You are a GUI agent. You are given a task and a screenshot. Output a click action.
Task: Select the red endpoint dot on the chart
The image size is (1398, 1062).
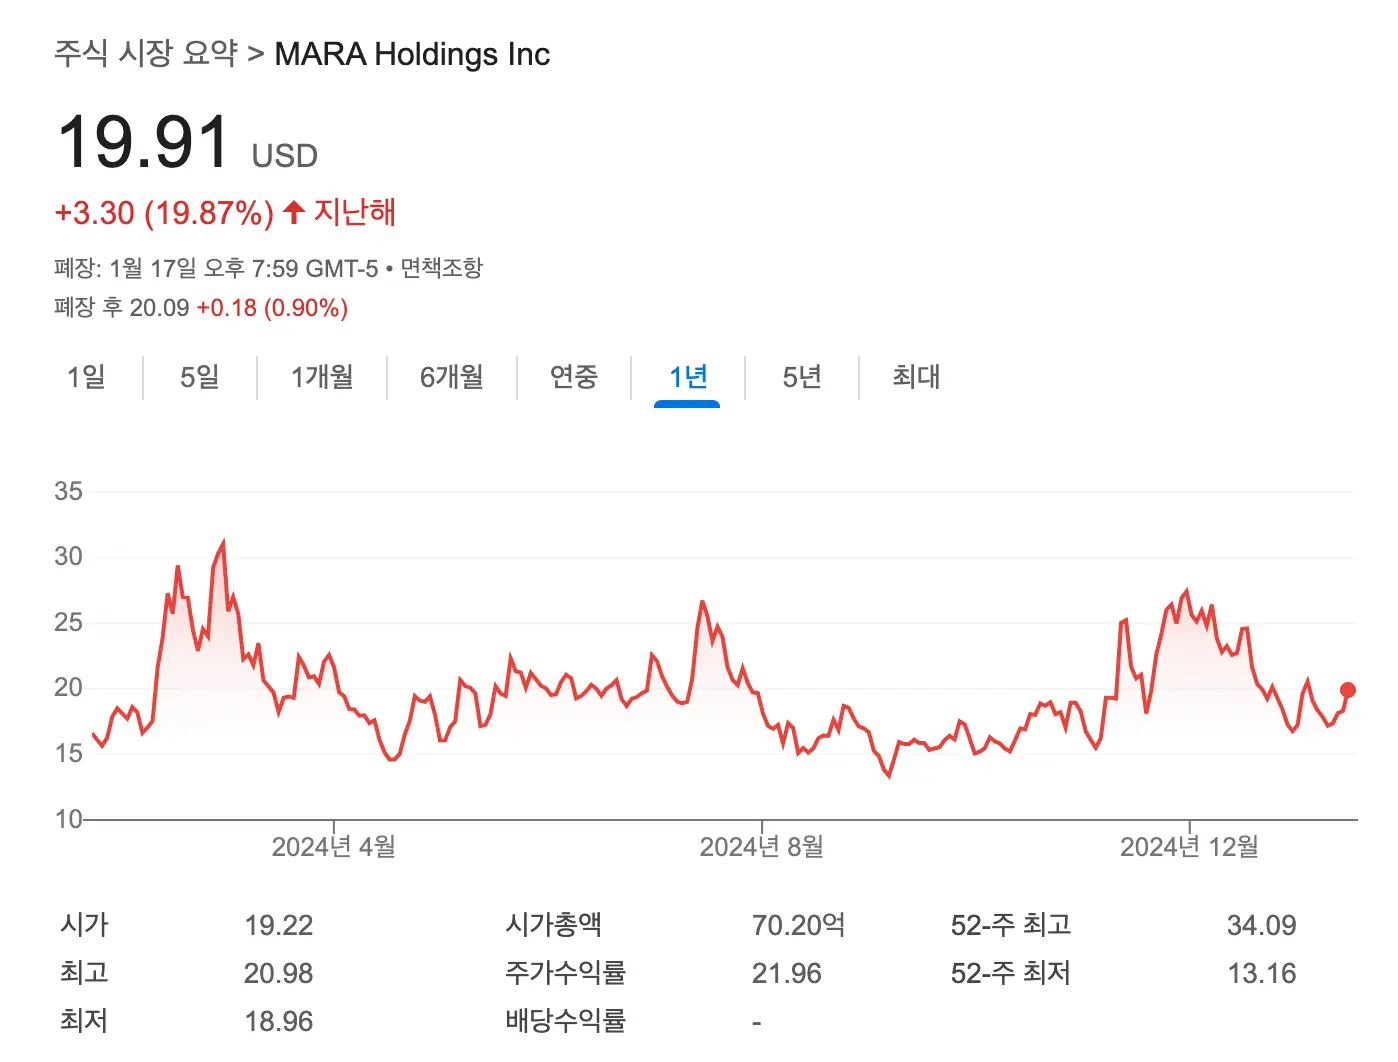[x=1348, y=689]
